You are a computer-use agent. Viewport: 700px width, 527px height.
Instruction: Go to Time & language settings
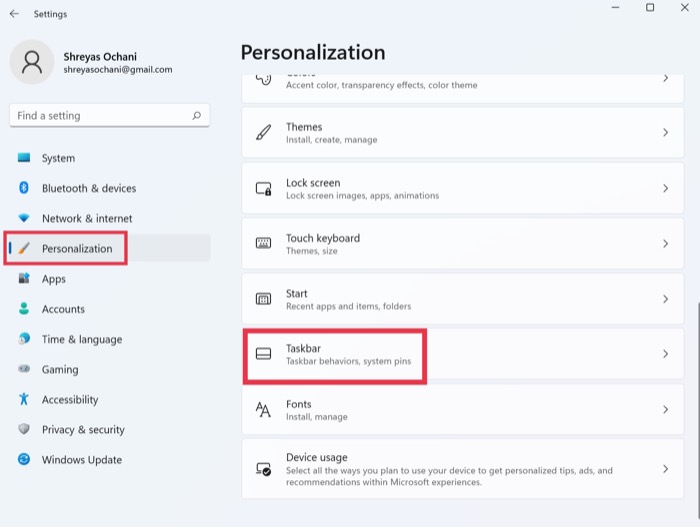click(x=81, y=339)
